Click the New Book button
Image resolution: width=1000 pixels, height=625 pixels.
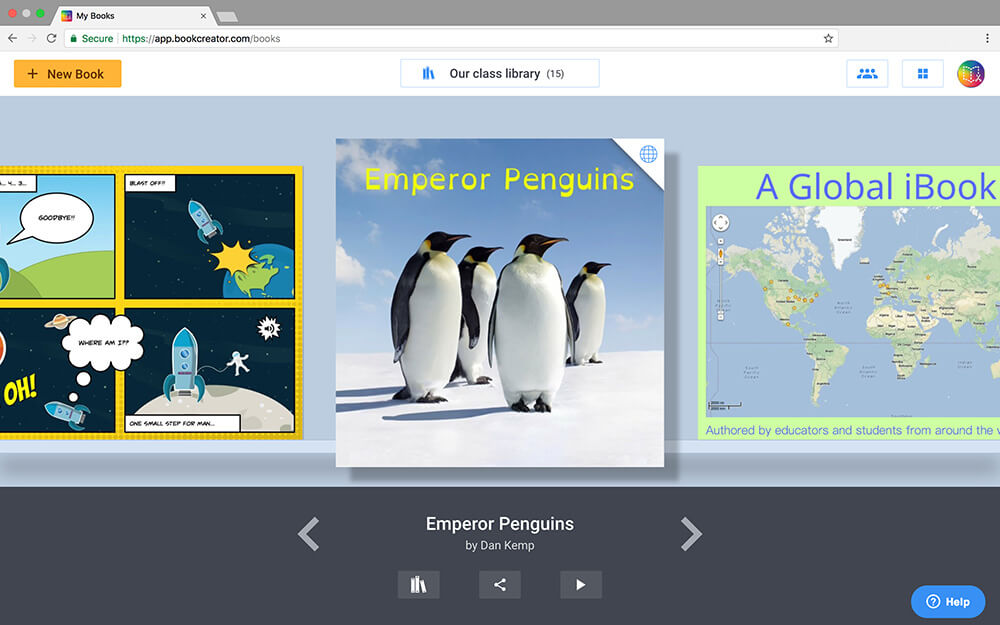(x=67, y=74)
